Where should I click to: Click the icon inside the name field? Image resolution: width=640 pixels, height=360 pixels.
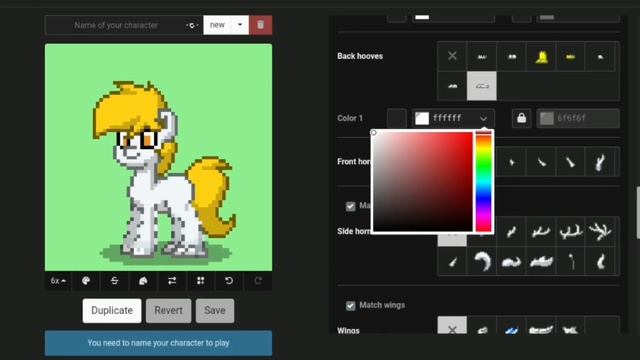point(191,25)
